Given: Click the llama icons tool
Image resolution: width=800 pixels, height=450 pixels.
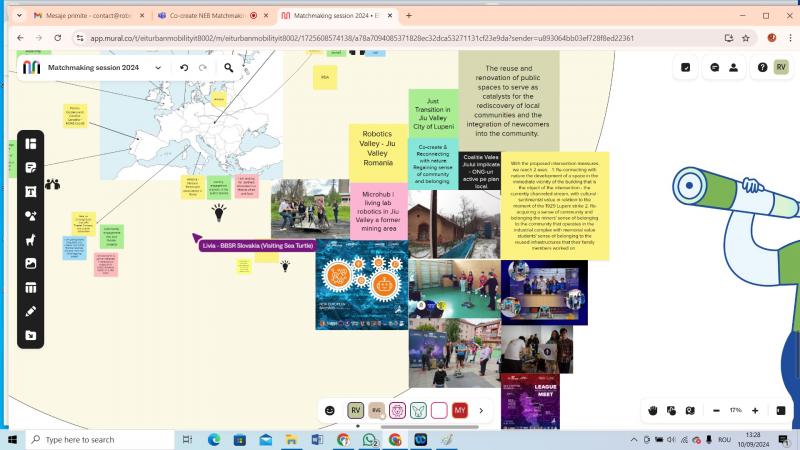Looking at the screenshot, I should point(31,239).
